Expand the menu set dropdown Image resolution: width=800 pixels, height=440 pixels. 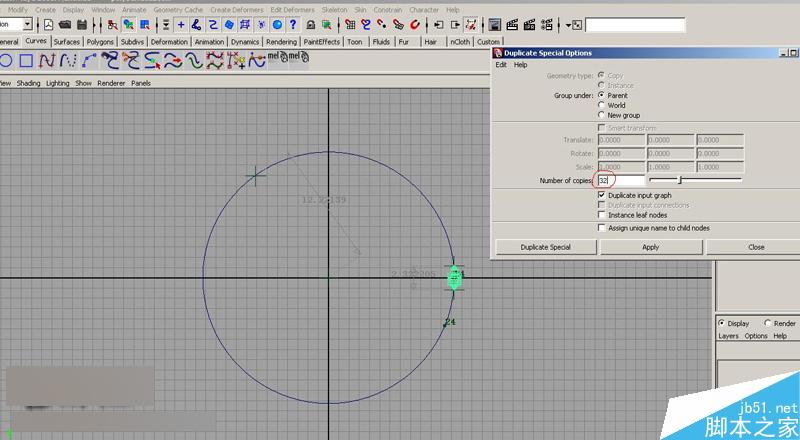click(x=28, y=24)
